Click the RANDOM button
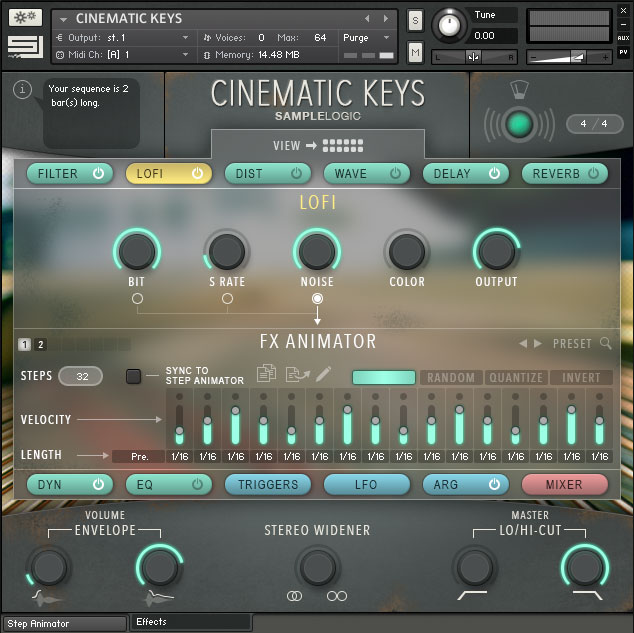 [x=450, y=378]
